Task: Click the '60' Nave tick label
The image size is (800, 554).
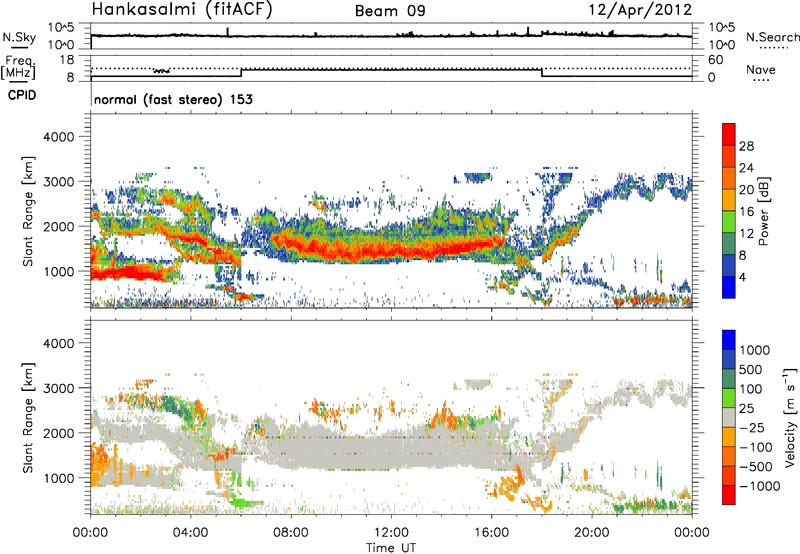Action: [715, 60]
